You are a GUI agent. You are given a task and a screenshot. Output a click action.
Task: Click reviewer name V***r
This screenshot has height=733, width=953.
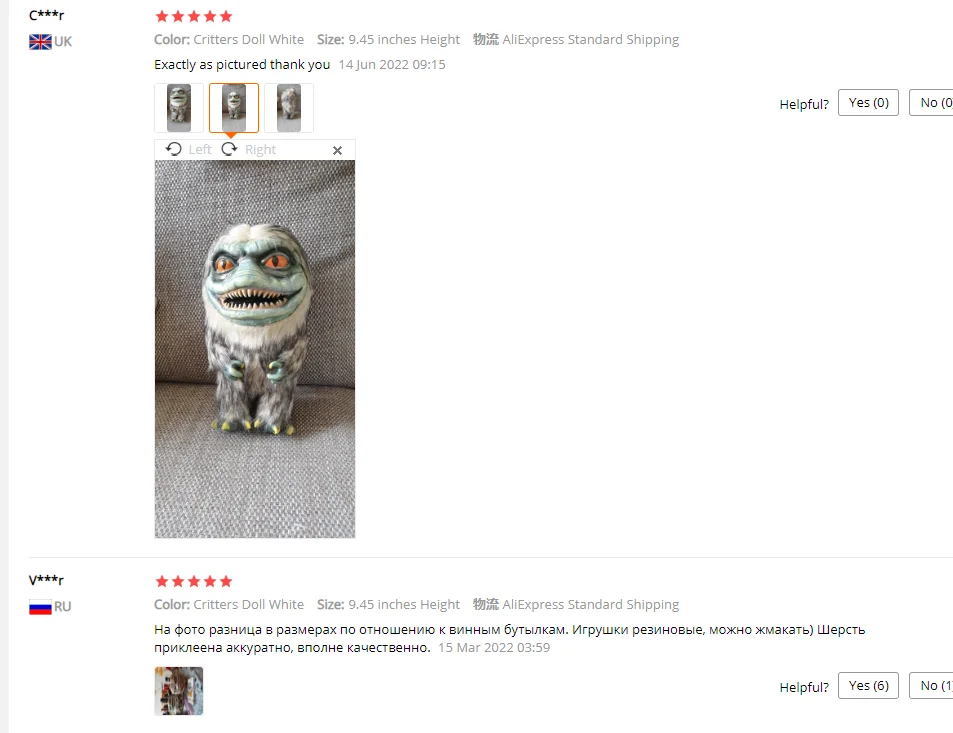46,580
